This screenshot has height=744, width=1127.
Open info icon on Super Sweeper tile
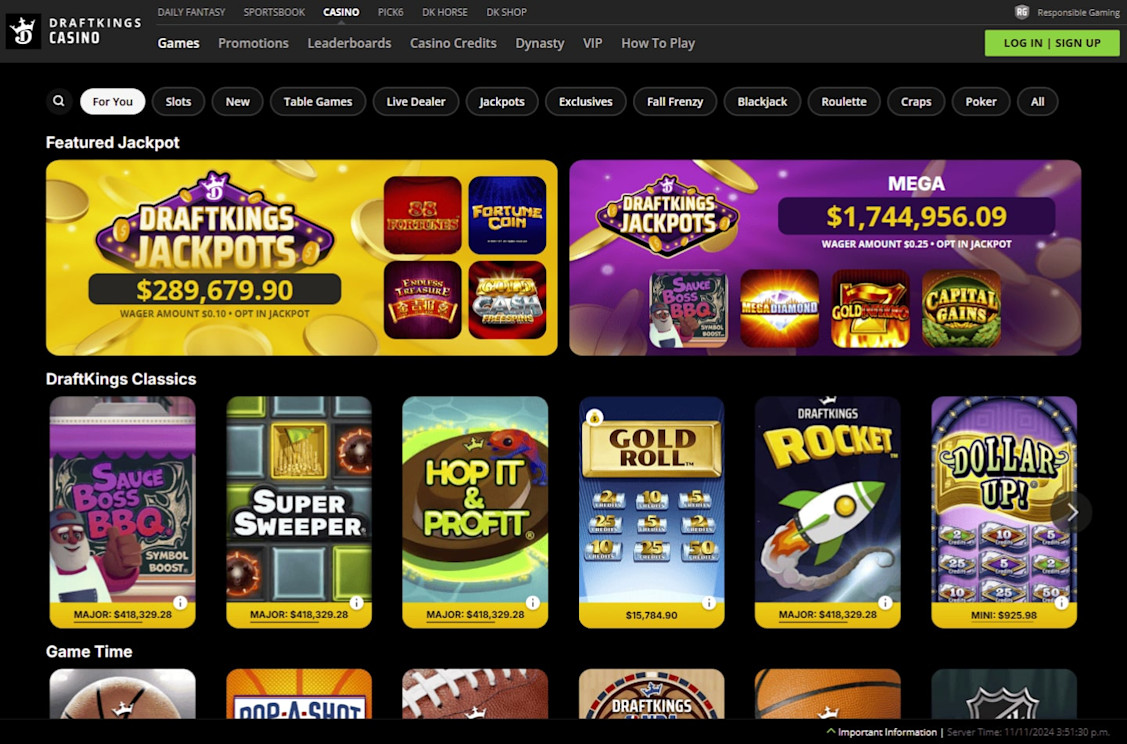[356, 602]
